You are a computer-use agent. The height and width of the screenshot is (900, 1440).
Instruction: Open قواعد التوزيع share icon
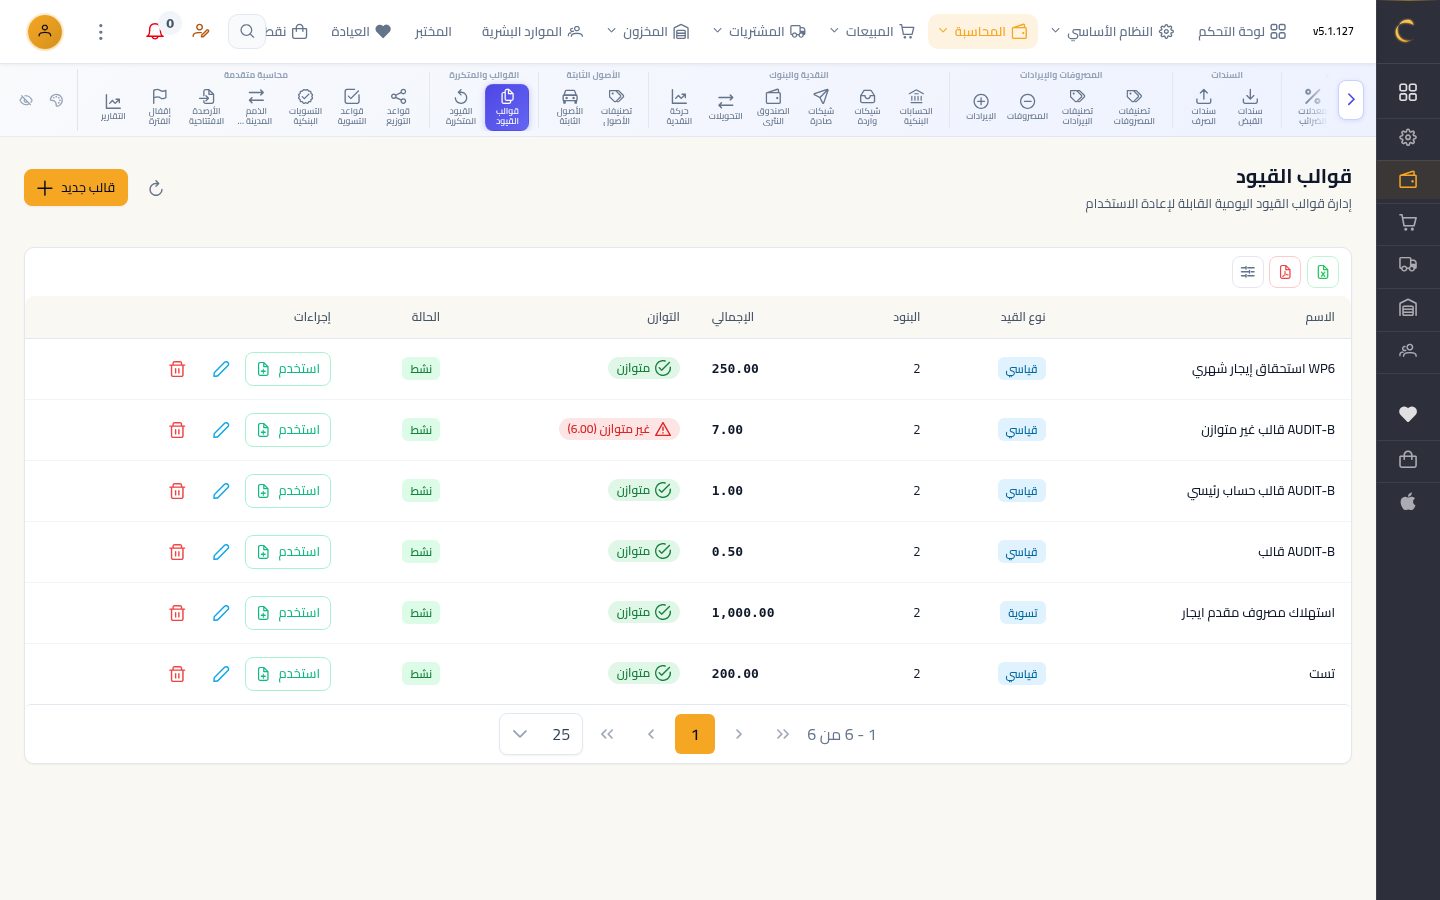pos(398,107)
